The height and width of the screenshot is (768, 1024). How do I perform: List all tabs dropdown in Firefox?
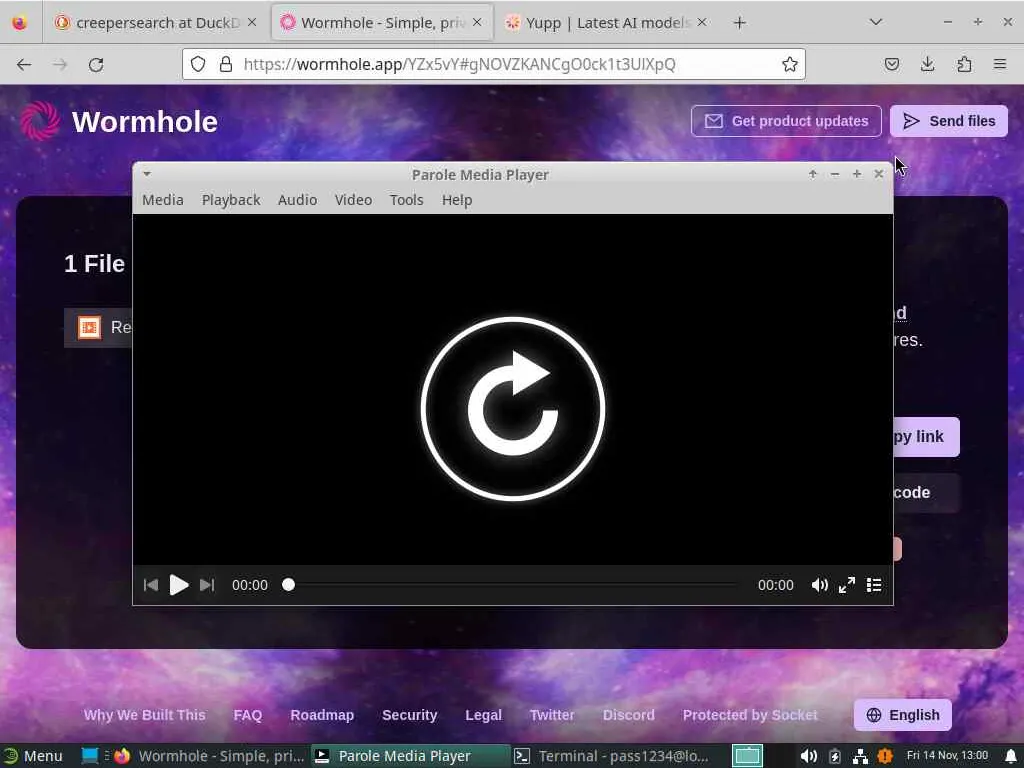[x=876, y=22]
